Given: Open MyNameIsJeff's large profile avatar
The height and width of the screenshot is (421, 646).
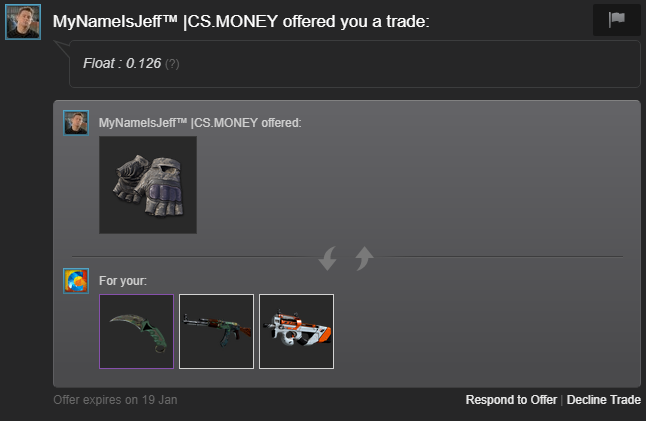Looking at the screenshot, I should click(23, 22).
